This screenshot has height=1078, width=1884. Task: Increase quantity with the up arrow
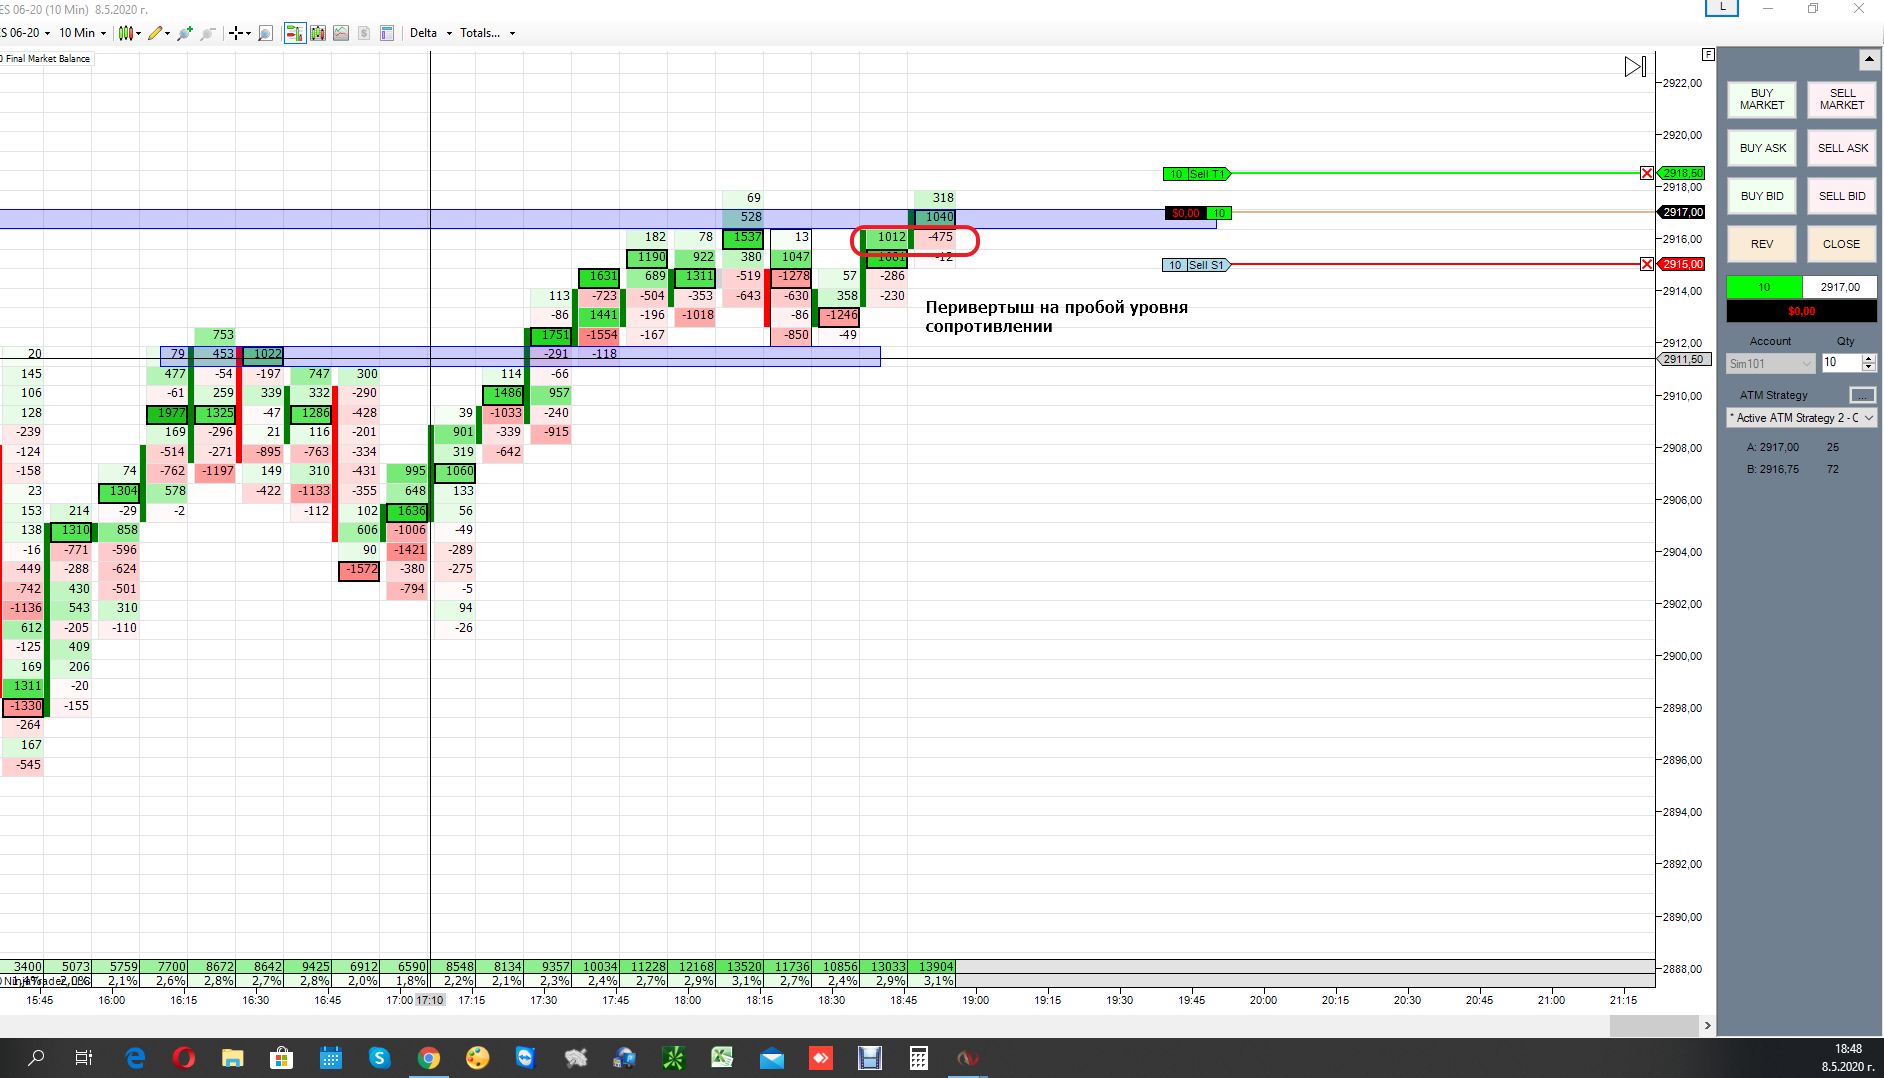pyautogui.click(x=1869, y=358)
